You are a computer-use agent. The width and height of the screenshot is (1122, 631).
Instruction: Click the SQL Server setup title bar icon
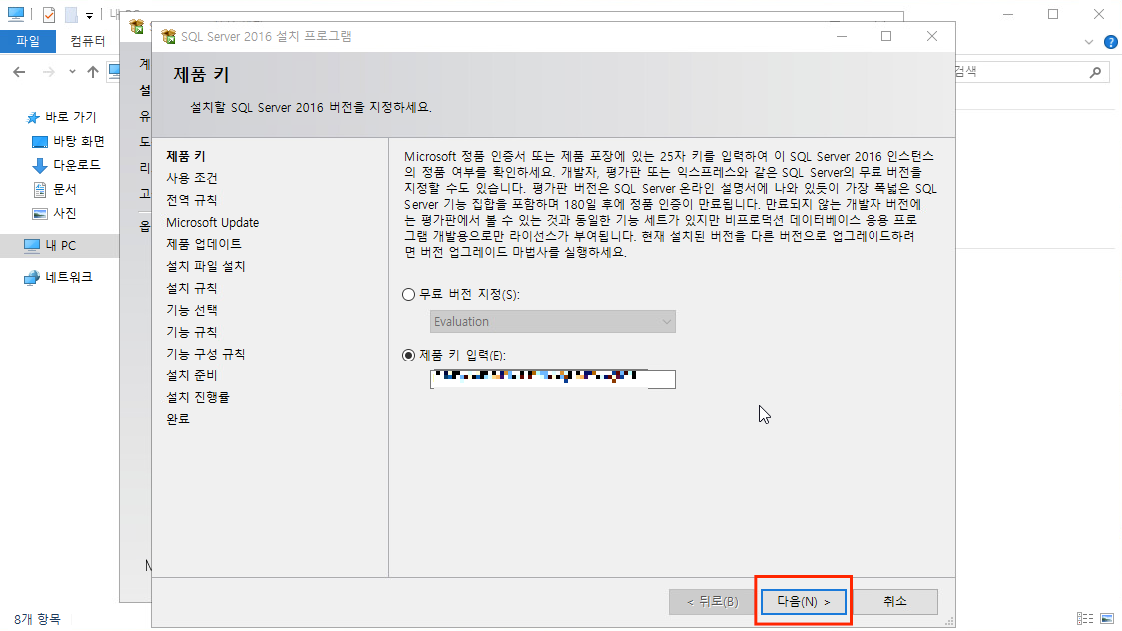point(169,36)
